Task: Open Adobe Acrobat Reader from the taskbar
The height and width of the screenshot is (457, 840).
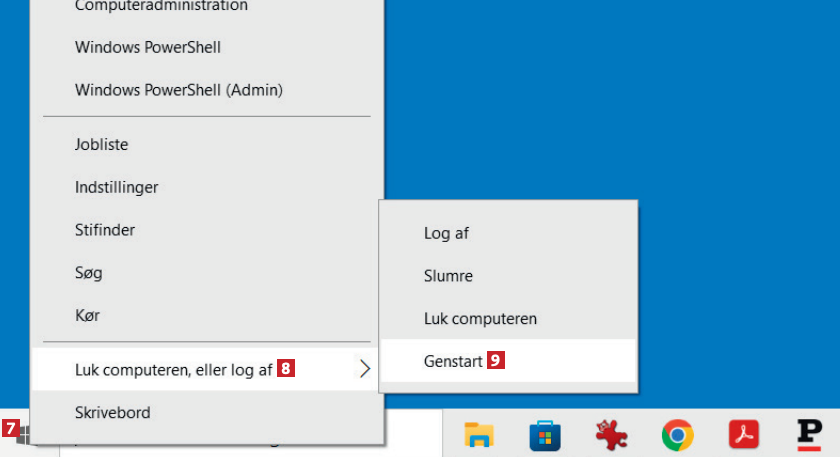Action: point(743,434)
